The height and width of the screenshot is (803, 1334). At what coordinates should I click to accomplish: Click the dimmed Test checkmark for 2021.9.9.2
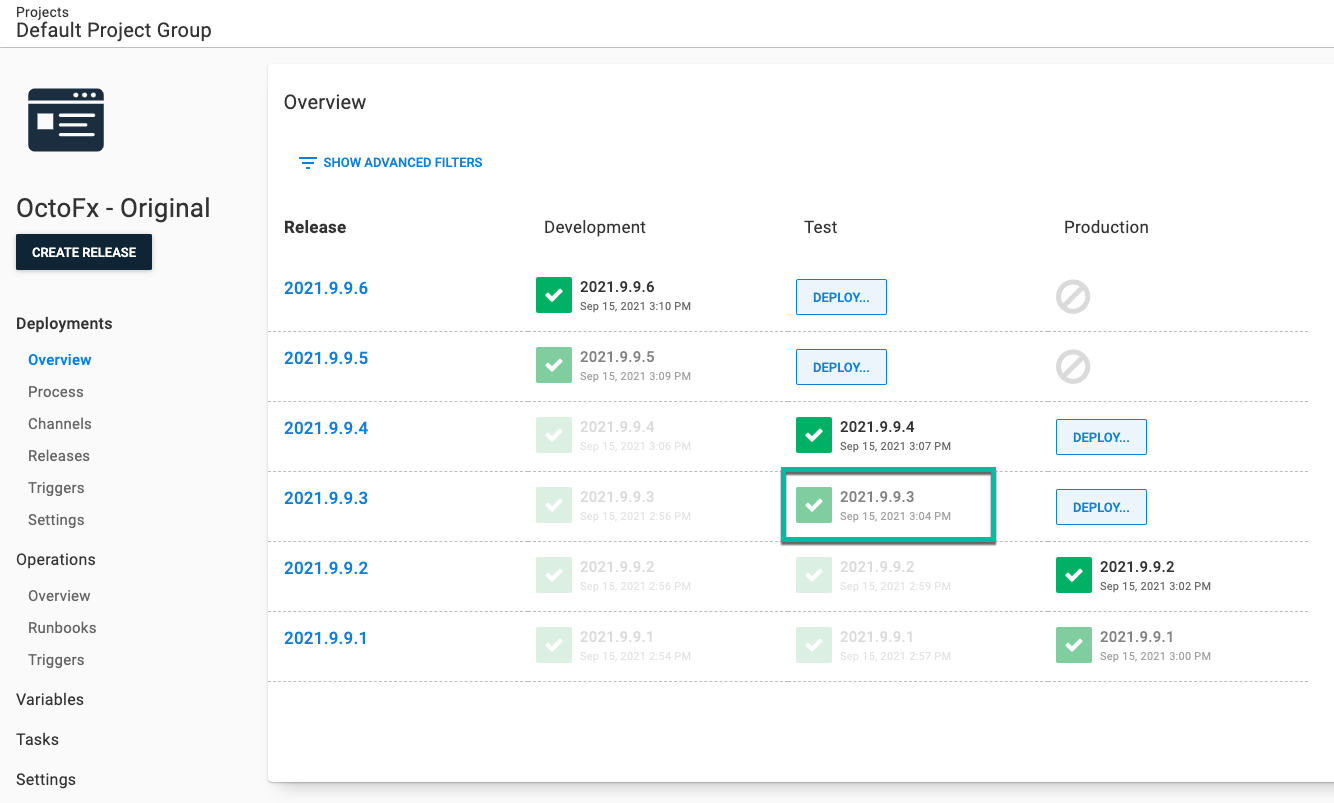[x=813, y=575]
